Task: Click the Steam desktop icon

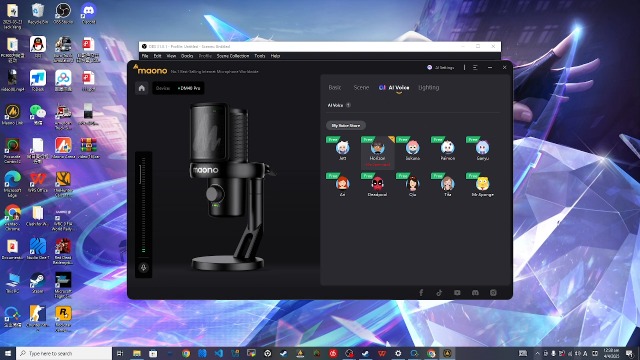Action: 38,282
